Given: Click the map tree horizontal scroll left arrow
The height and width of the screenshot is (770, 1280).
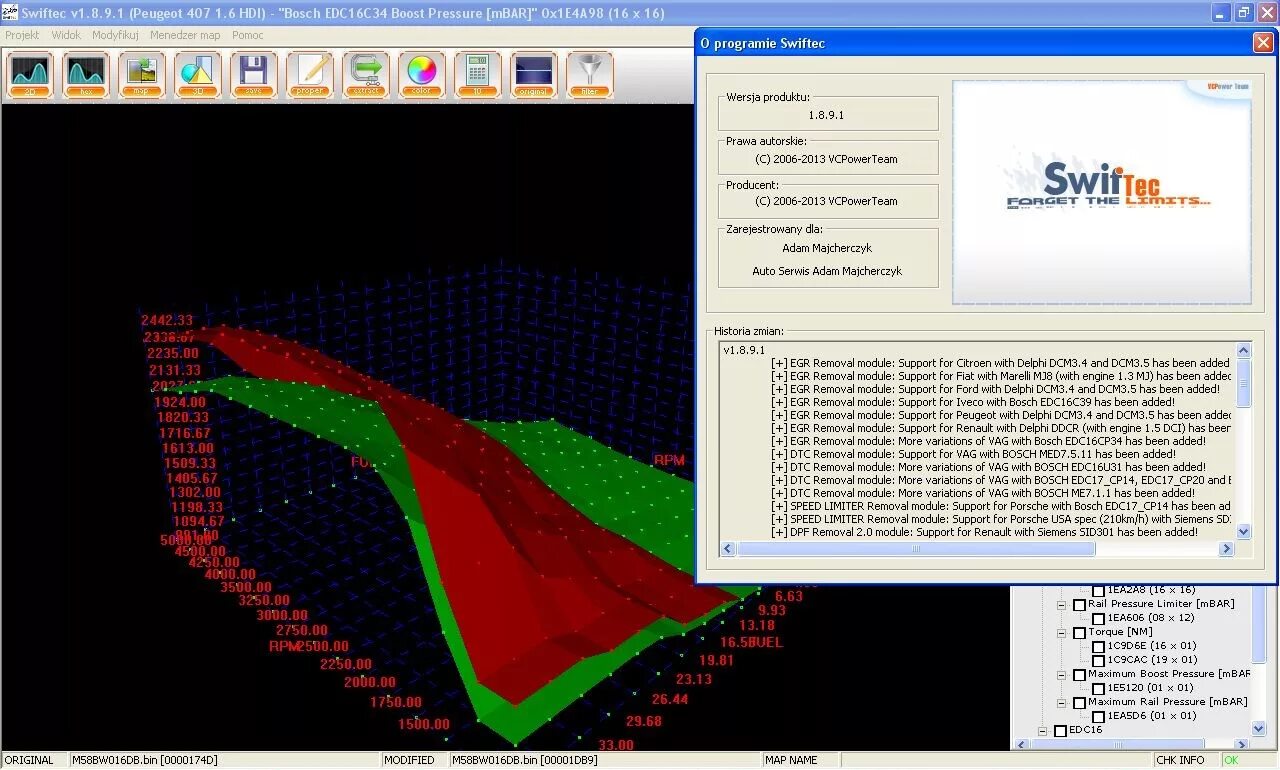Looking at the screenshot, I should click(1021, 744).
